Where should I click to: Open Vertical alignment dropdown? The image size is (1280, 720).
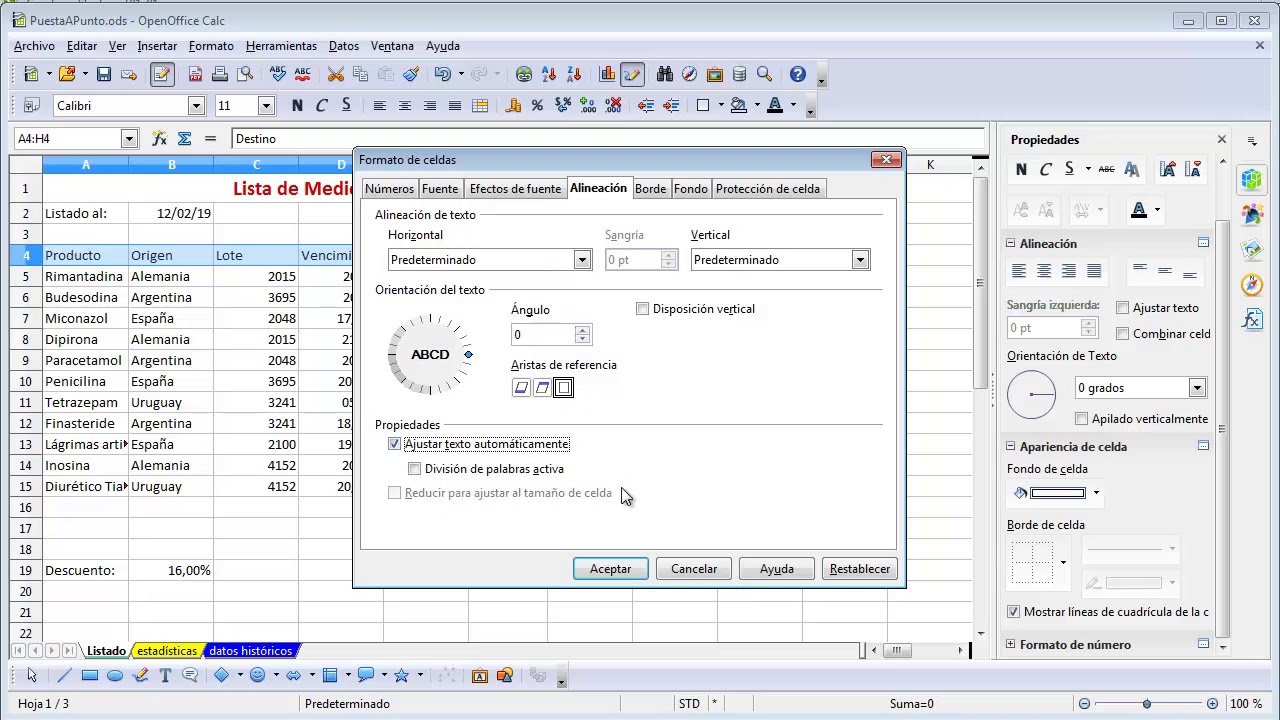click(x=860, y=260)
